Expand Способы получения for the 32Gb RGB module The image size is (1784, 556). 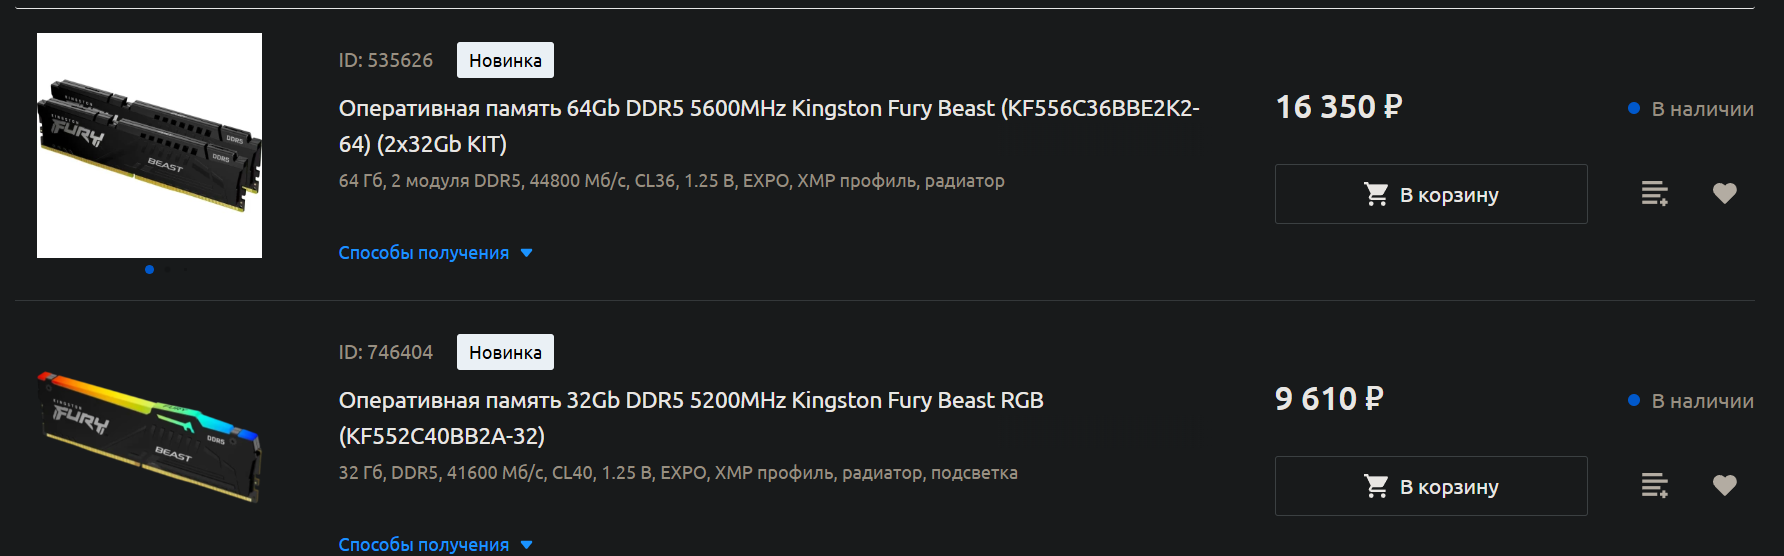tap(435, 545)
